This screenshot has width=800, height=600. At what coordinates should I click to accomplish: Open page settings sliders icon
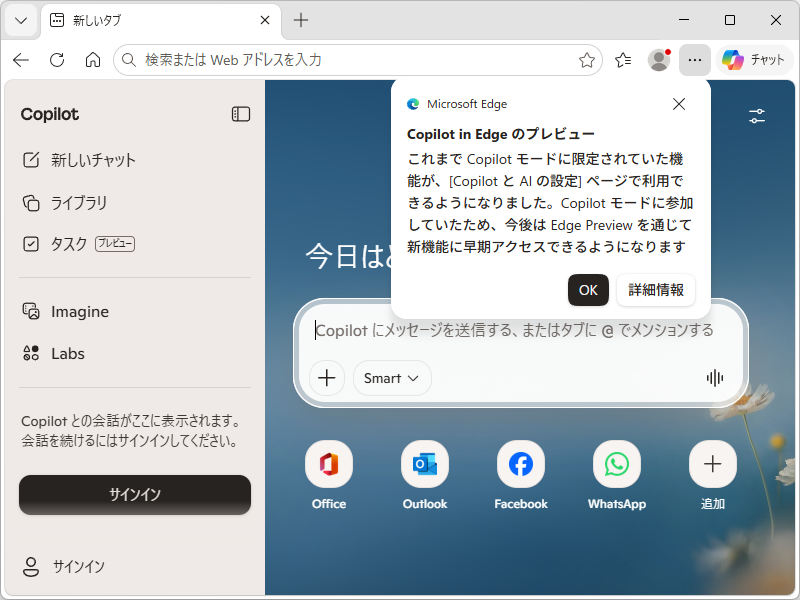757,116
